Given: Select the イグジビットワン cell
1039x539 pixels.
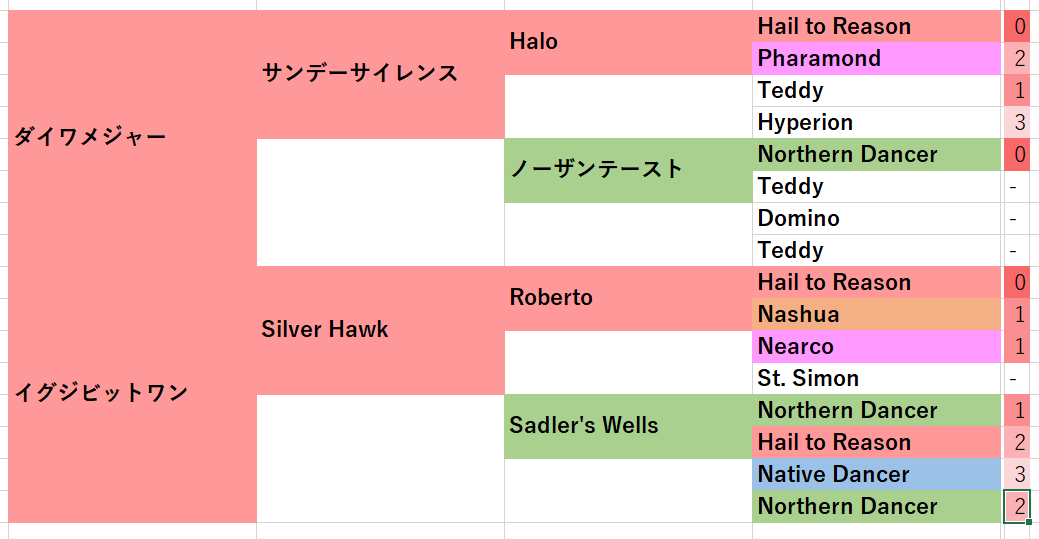Looking at the screenshot, I should (133, 394).
